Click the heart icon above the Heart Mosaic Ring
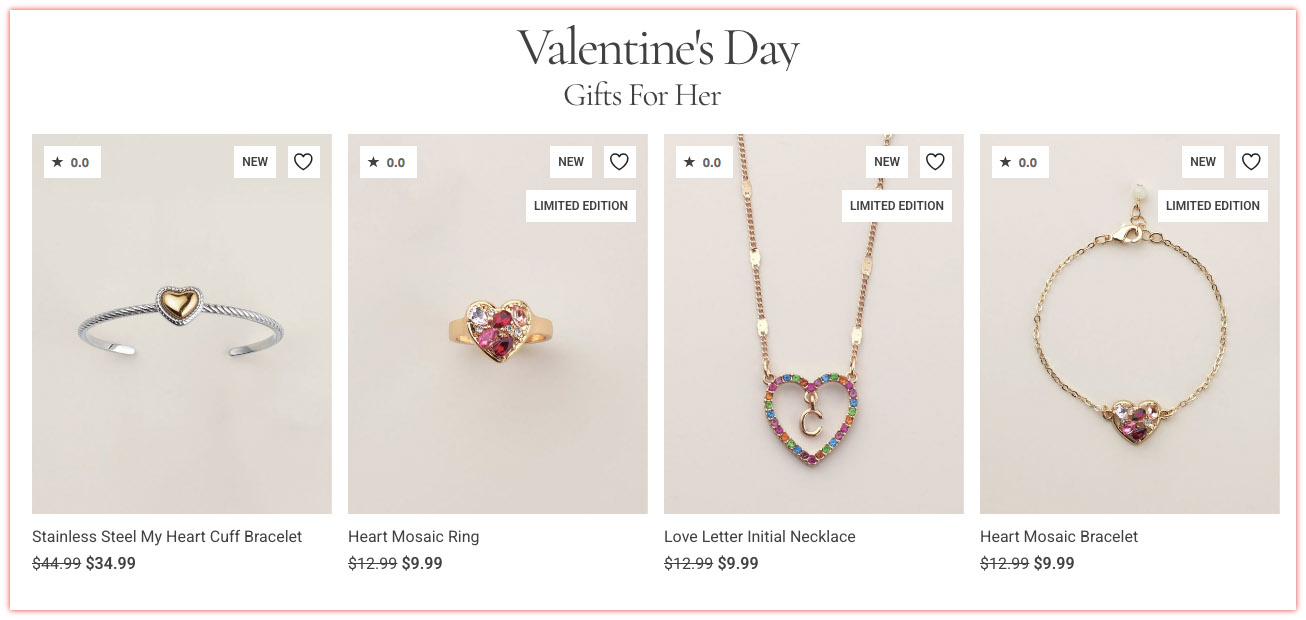 click(x=619, y=161)
